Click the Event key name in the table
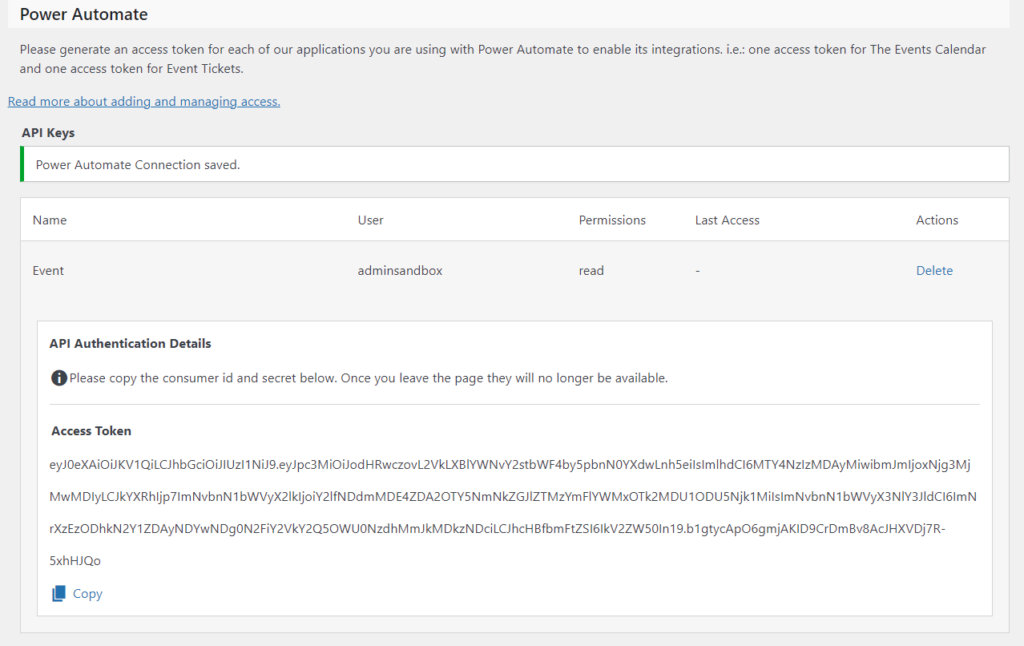 [x=48, y=270]
